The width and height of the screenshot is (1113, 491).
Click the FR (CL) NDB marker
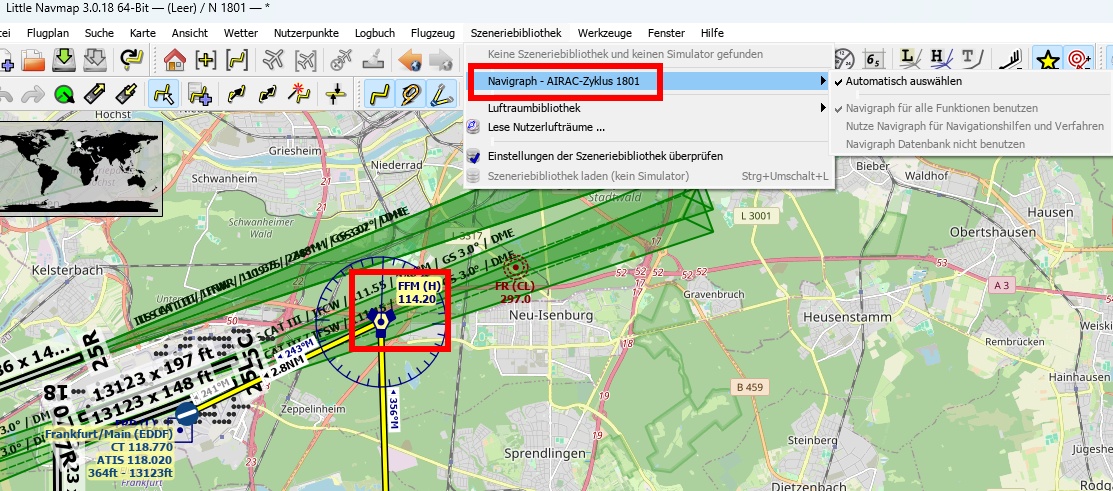pos(515,267)
